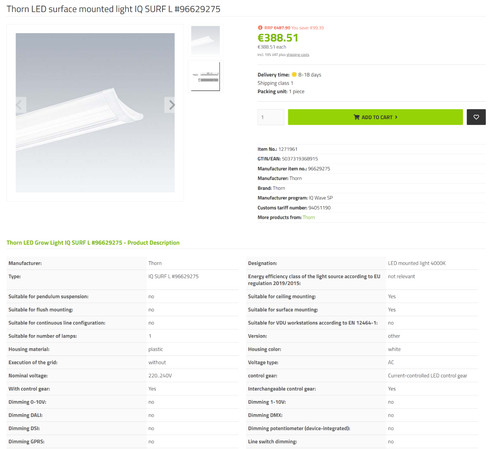Select Energy efficiency class value not relevant

point(401,276)
